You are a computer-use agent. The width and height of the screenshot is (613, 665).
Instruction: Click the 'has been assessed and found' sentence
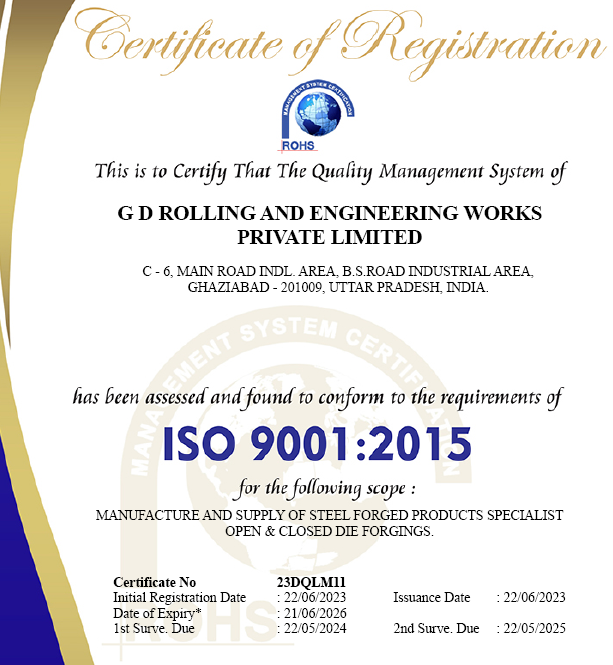point(316,397)
